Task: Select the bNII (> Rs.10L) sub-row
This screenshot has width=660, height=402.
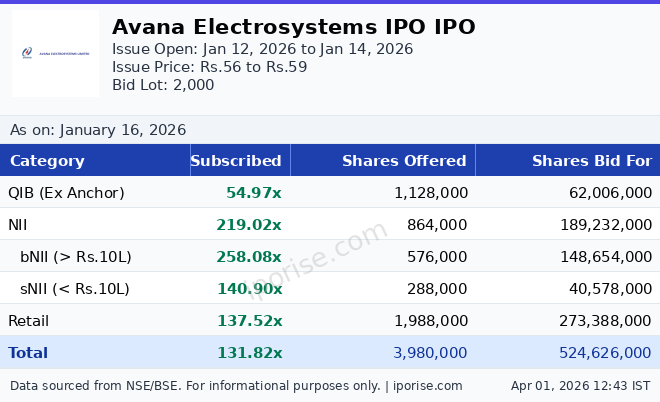Action: tap(76, 257)
